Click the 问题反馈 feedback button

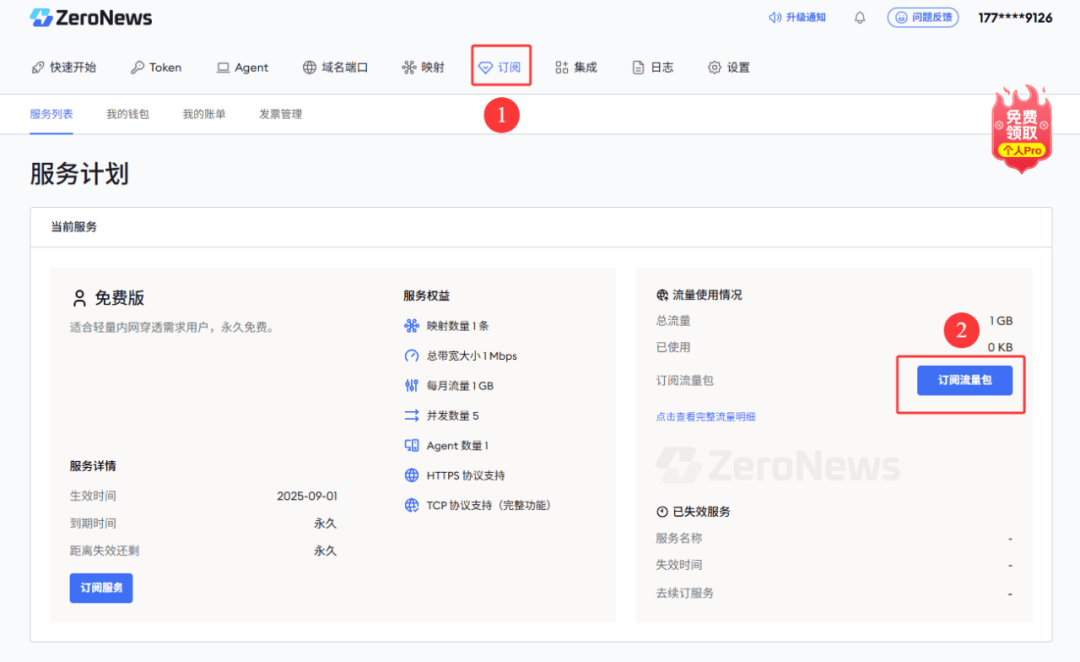coord(923,17)
